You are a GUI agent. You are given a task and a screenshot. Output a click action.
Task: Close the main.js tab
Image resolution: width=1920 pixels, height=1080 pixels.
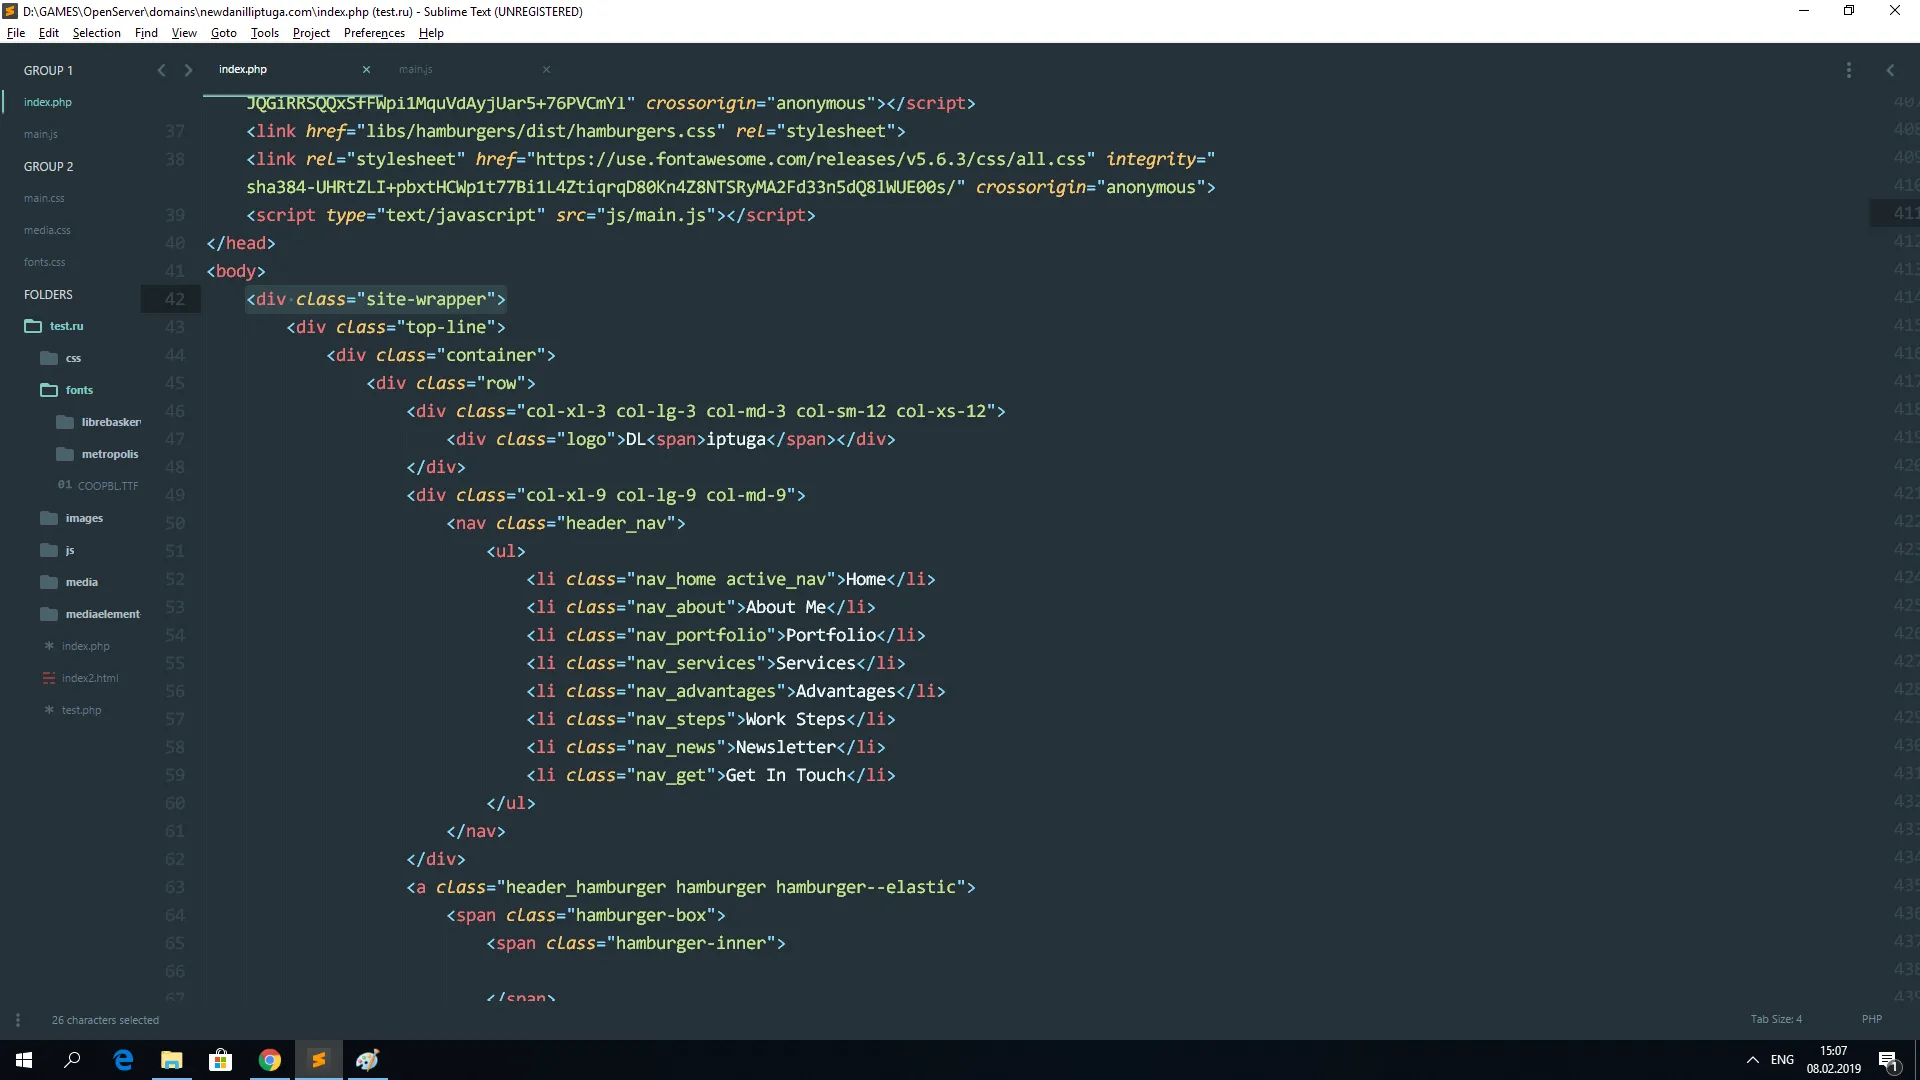click(546, 70)
